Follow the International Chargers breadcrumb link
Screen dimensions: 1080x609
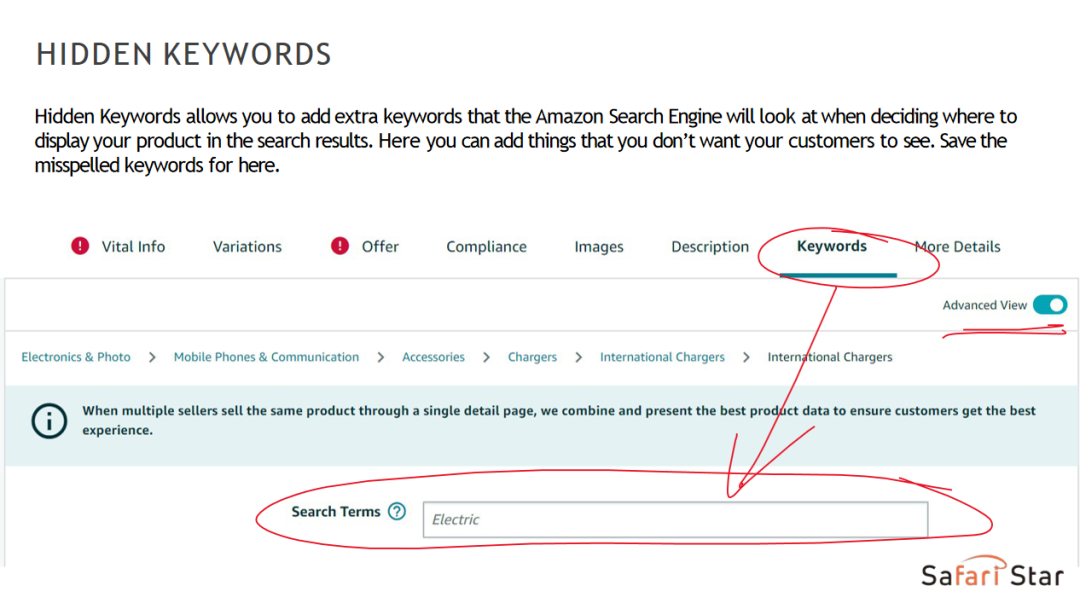[662, 357]
